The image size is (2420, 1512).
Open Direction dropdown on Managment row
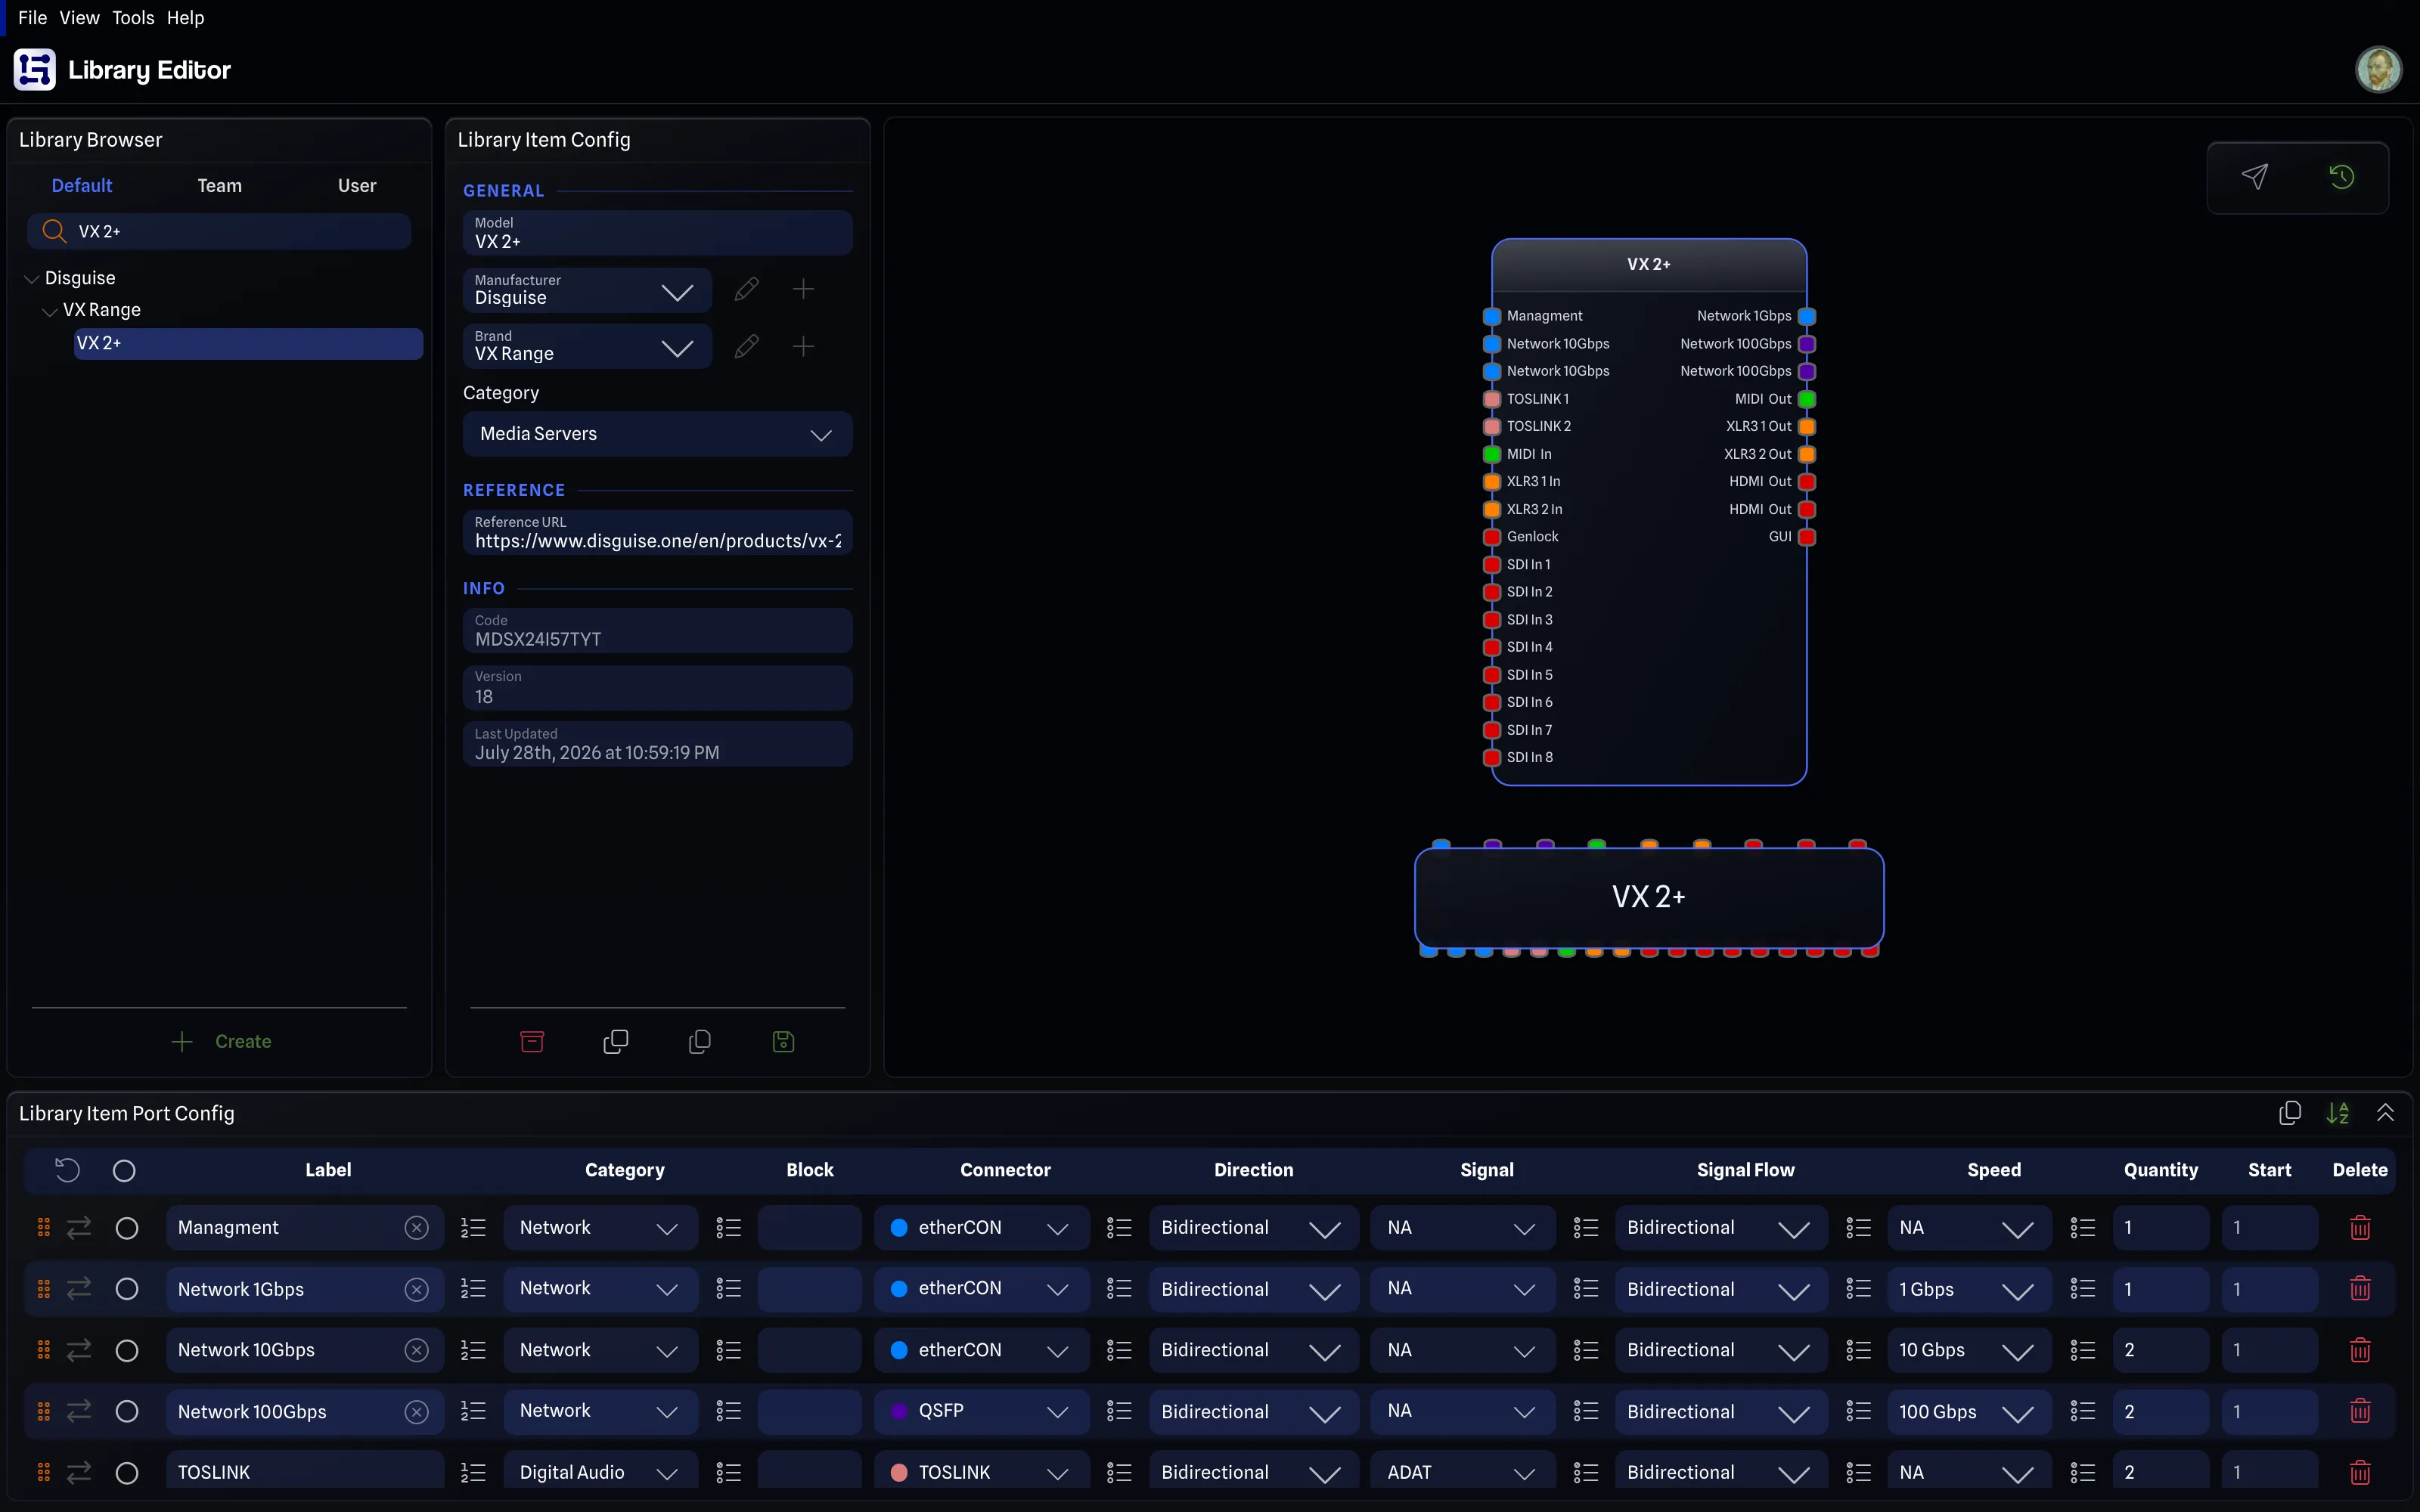[x=1253, y=1227]
